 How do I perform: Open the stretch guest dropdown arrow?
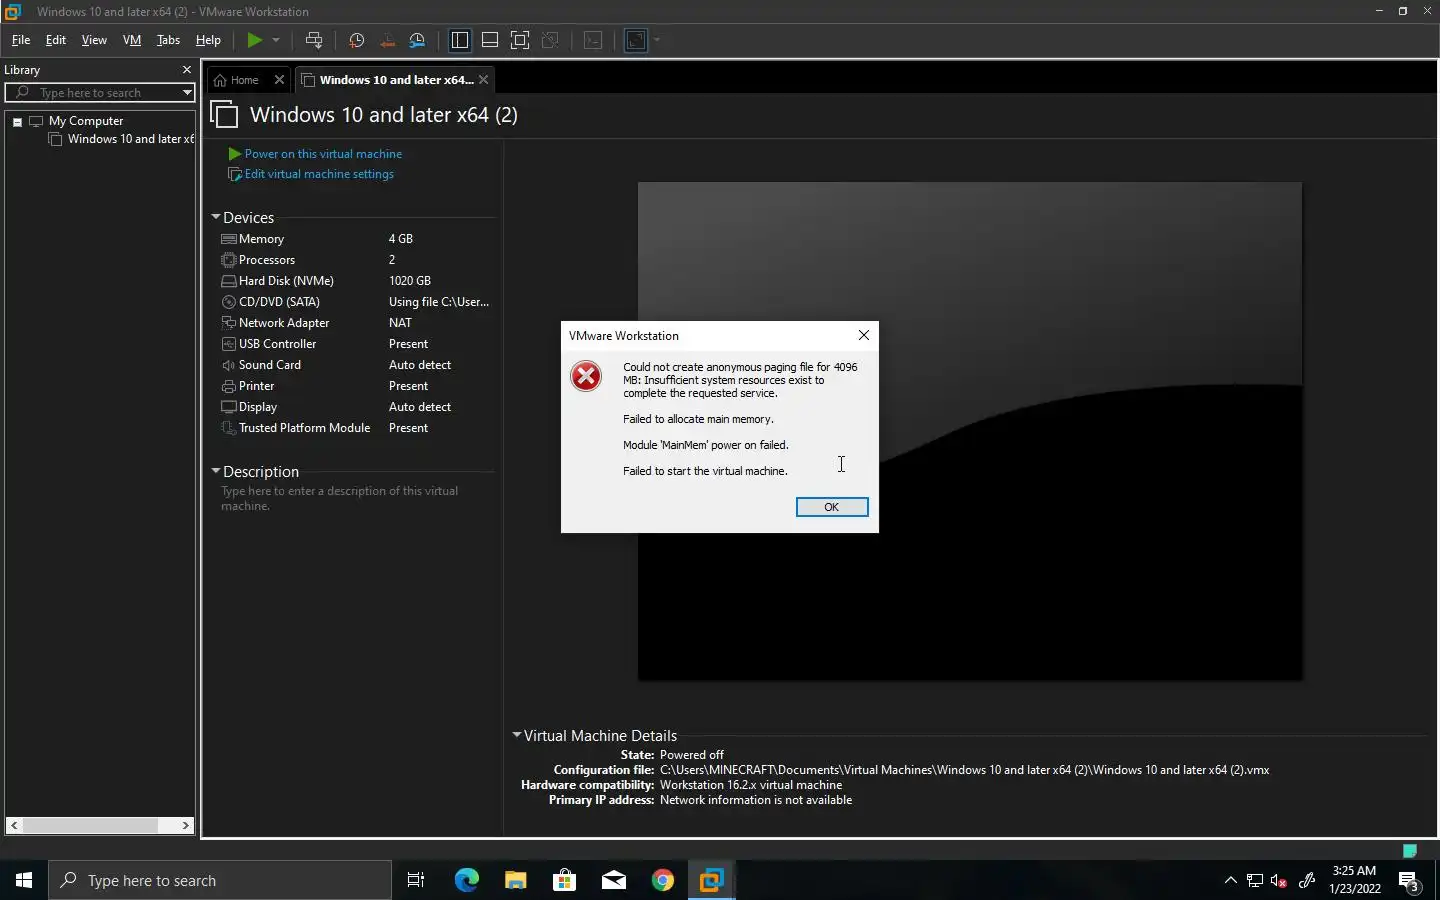click(657, 40)
